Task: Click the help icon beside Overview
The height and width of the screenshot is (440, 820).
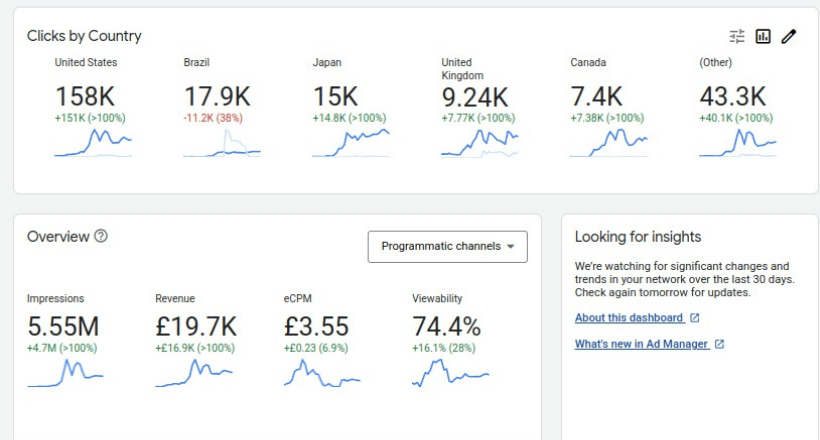Action: point(100,237)
